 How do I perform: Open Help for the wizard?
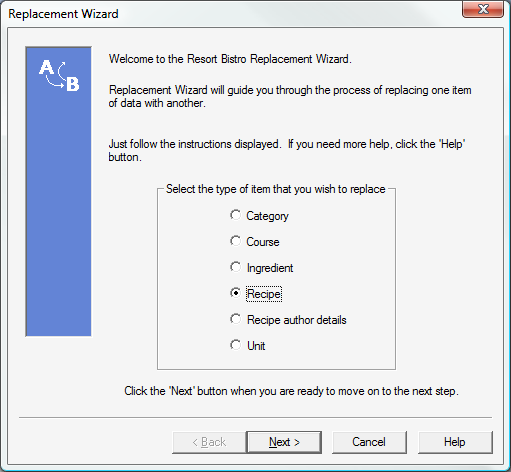tap(455, 442)
